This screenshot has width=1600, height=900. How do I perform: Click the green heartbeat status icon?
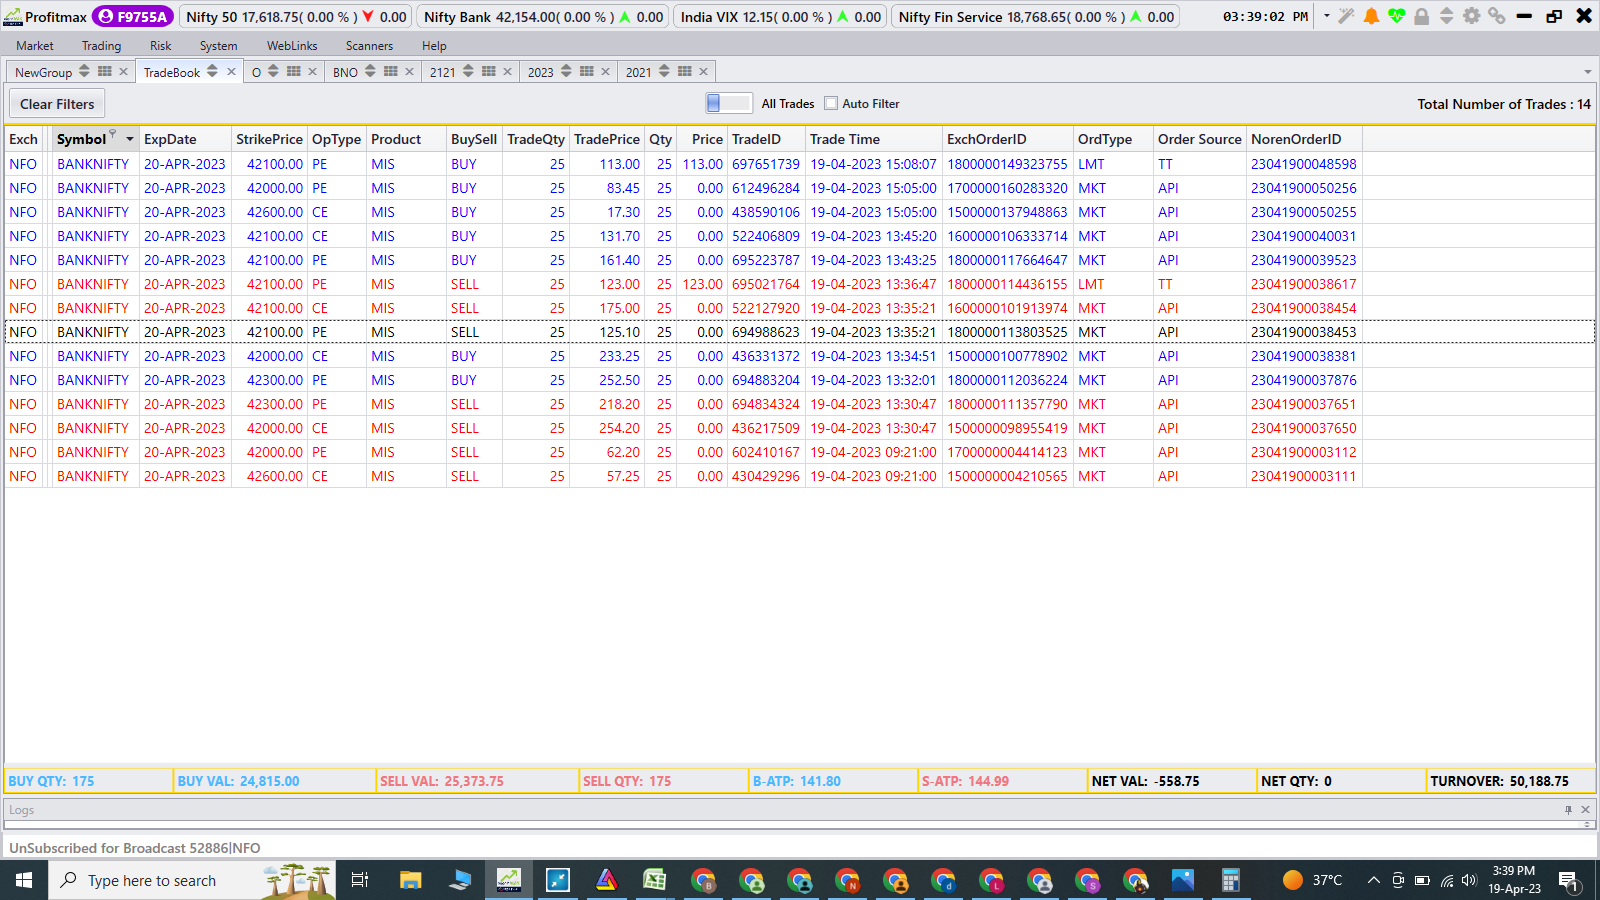pos(1396,16)
